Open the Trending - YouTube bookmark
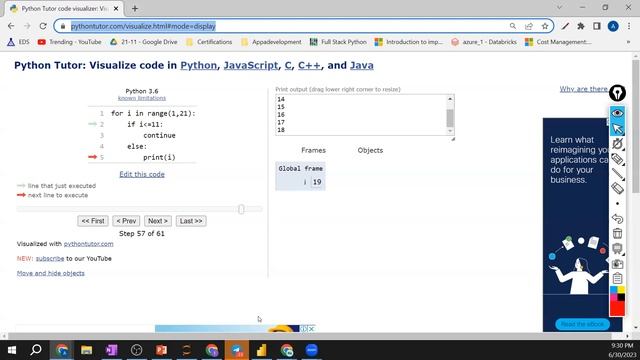The width and height of the screenshot is (640, 360). [x=69, y=42]
